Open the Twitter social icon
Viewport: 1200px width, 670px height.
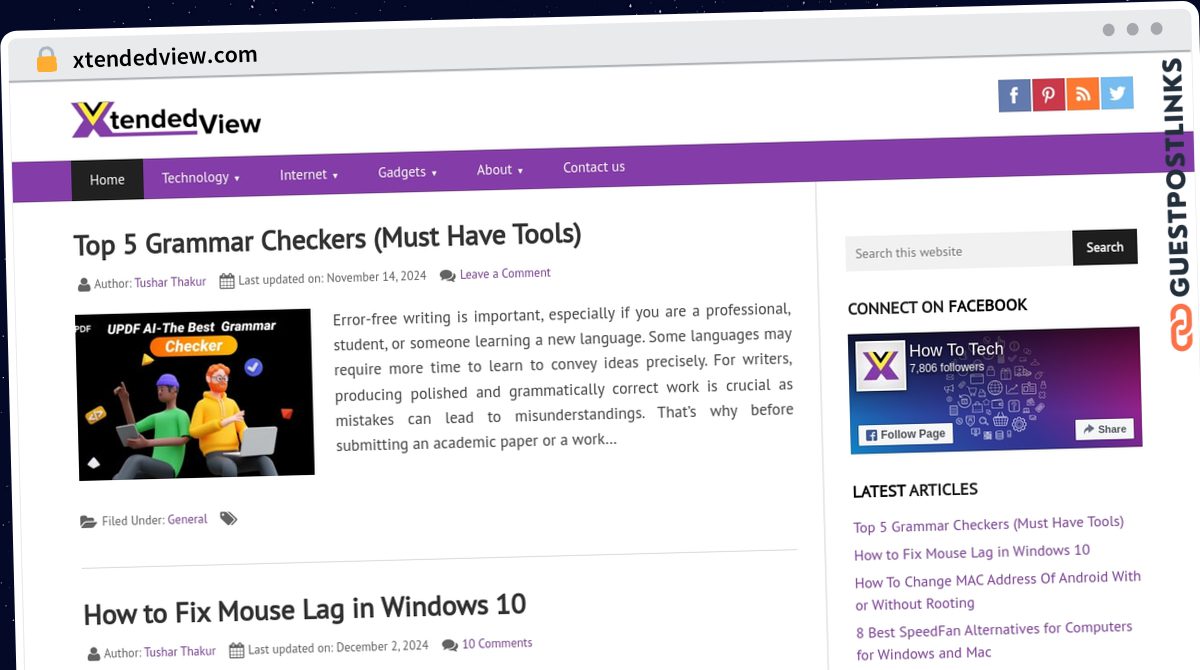[x=1117, y=92]
